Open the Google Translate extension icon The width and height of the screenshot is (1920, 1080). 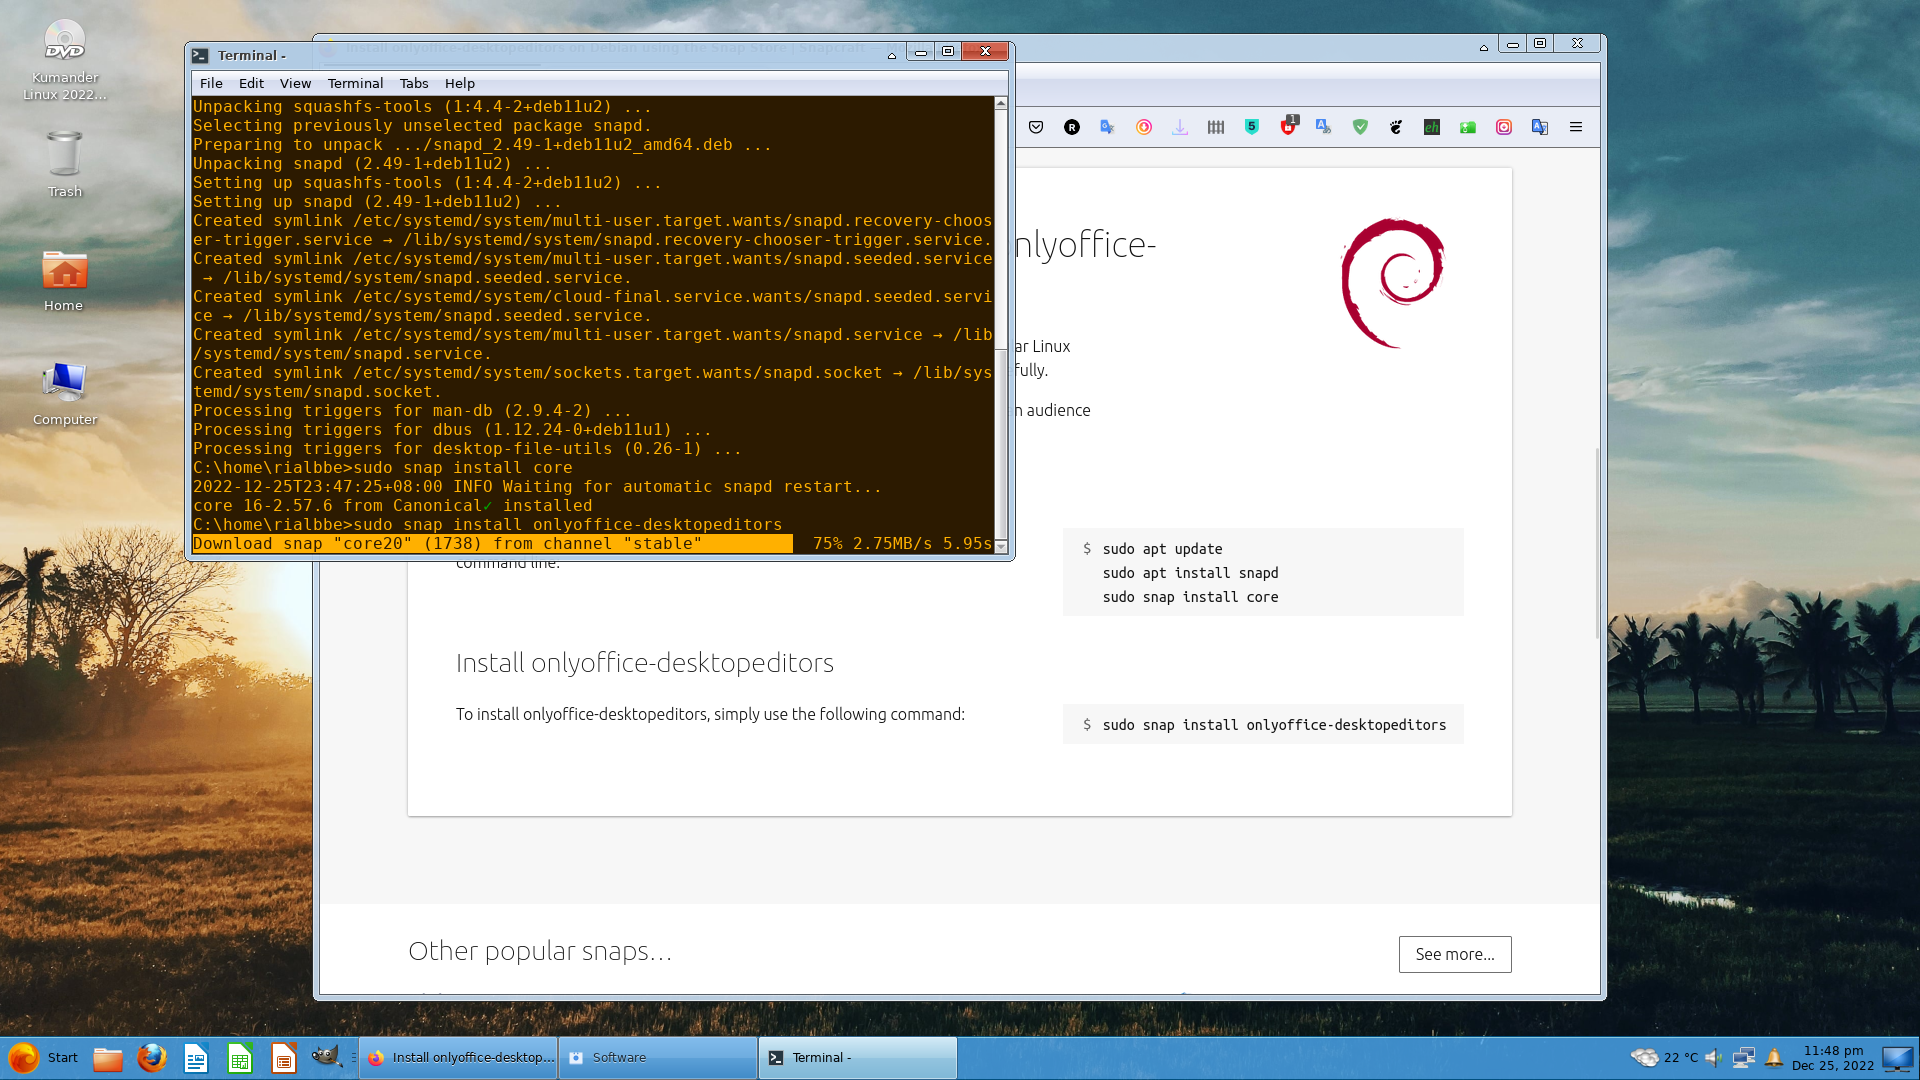pos(1108,127)
